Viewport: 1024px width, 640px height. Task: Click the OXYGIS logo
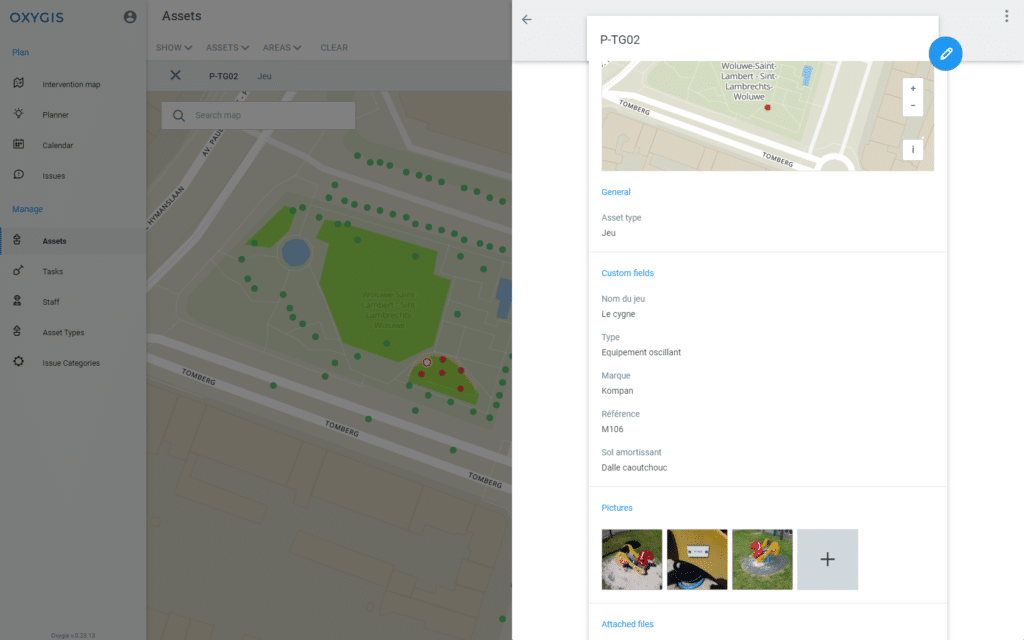37,18
